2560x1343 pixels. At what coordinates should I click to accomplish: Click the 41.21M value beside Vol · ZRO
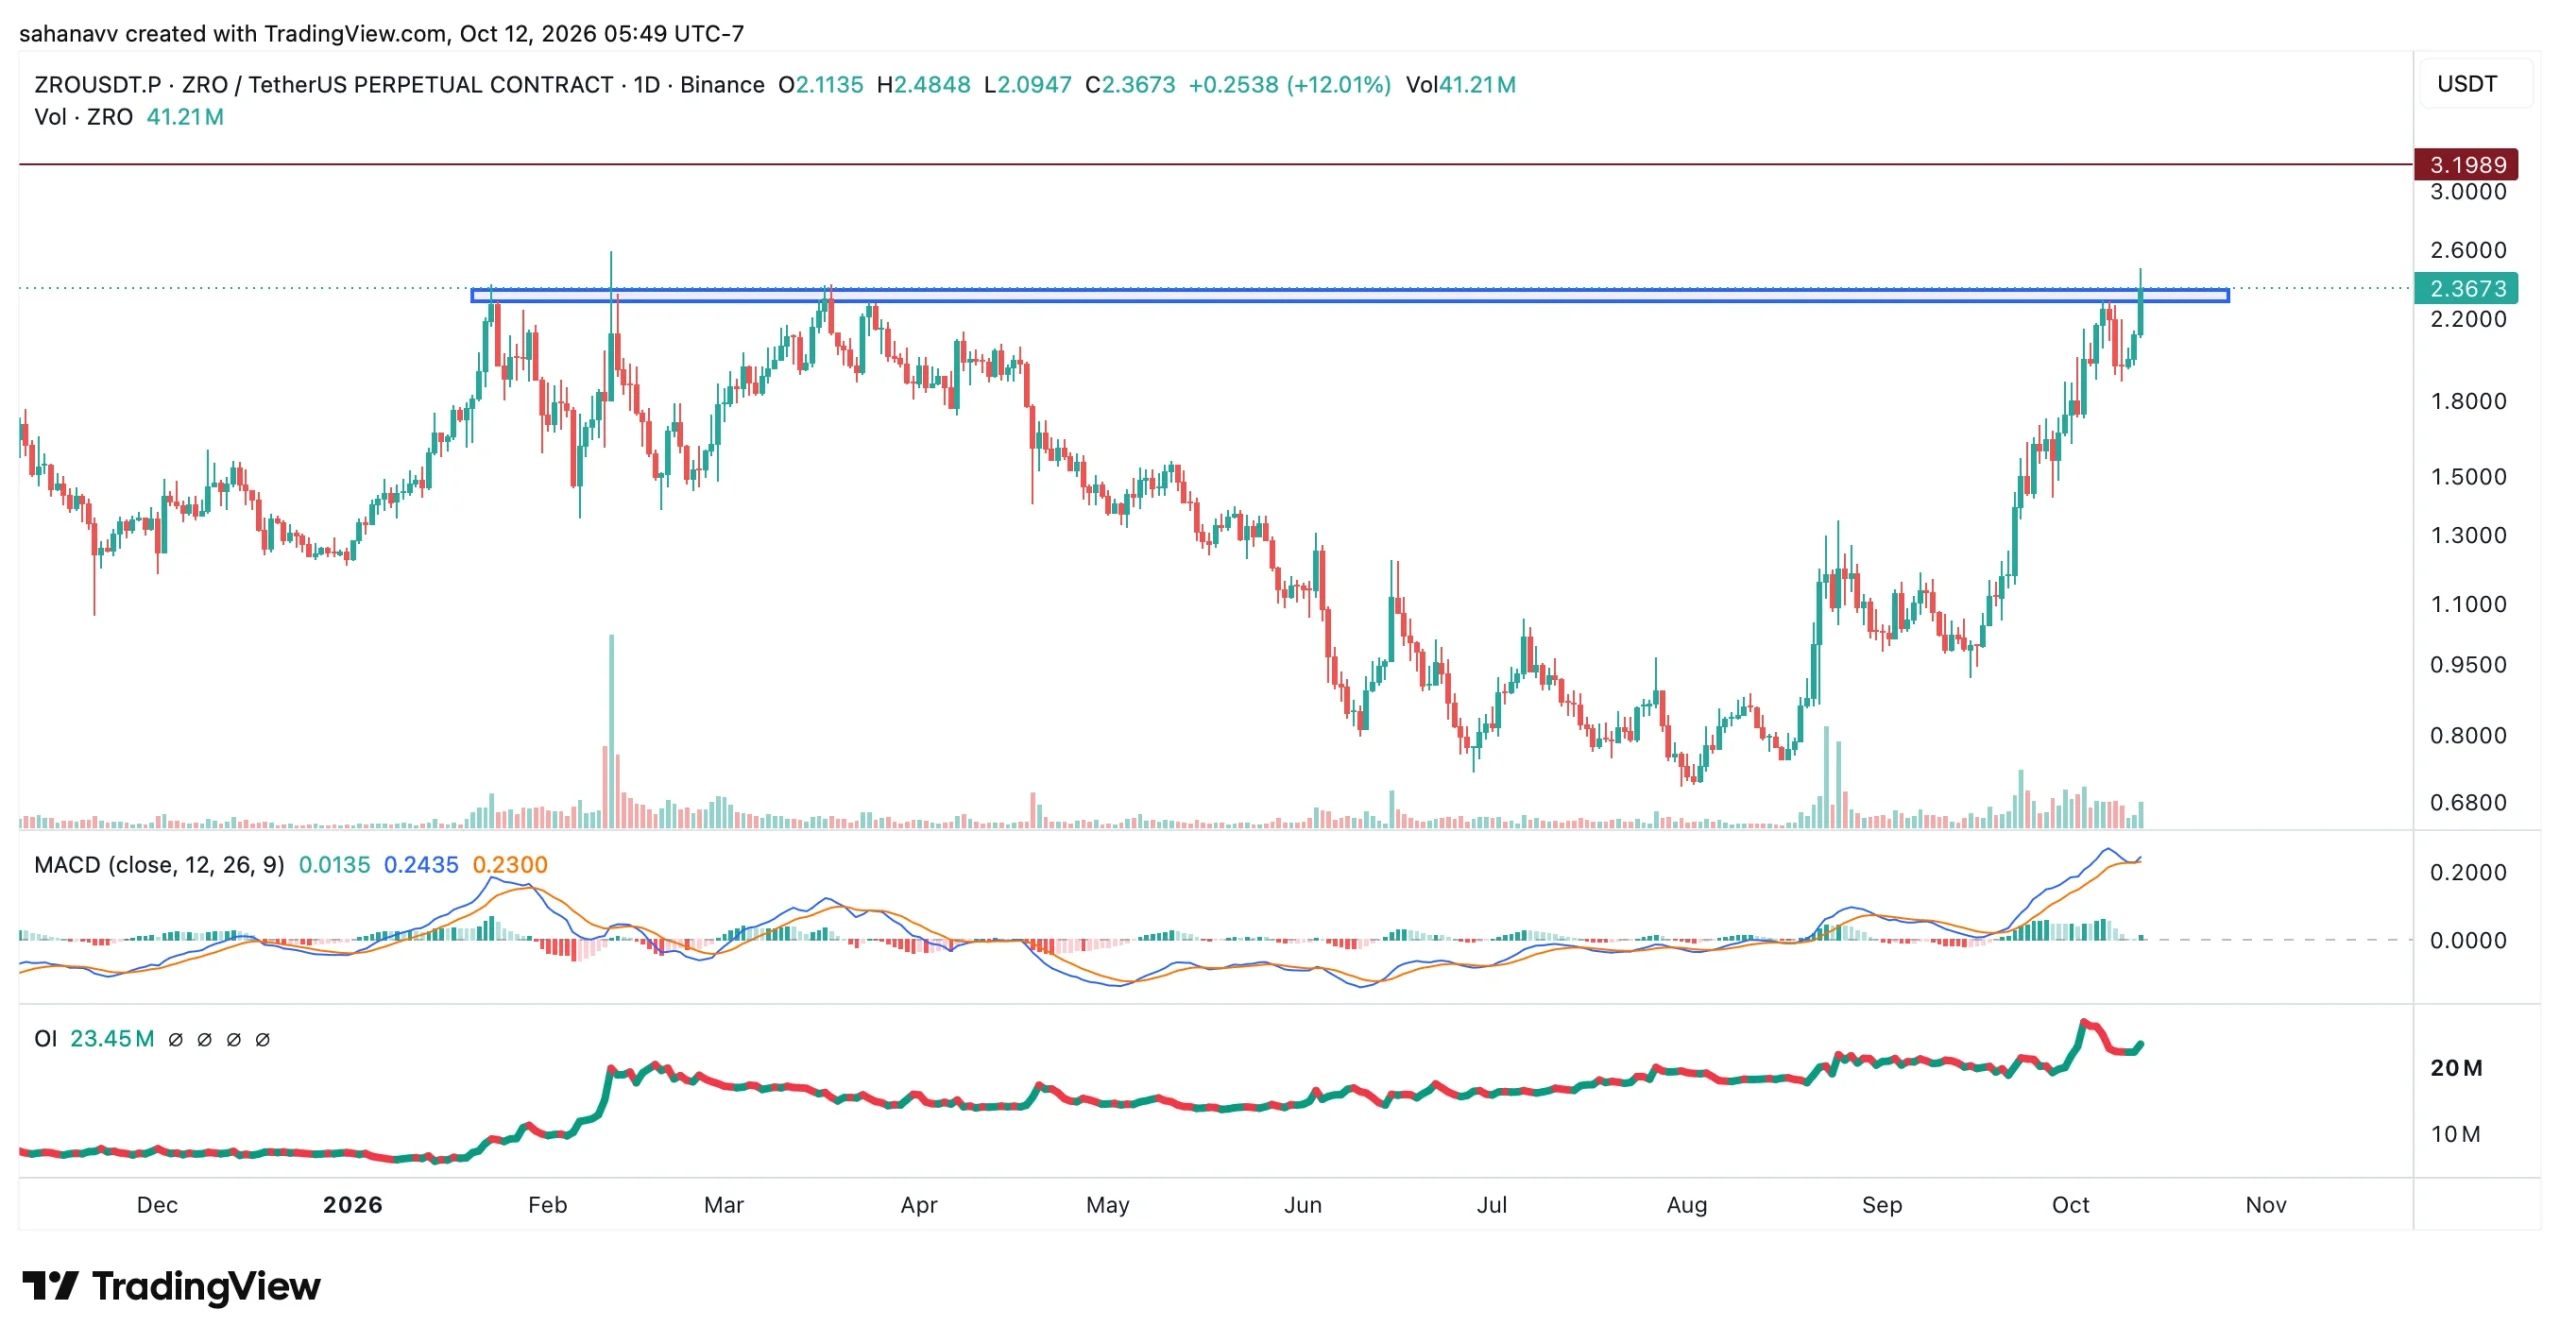coord(185,117)
